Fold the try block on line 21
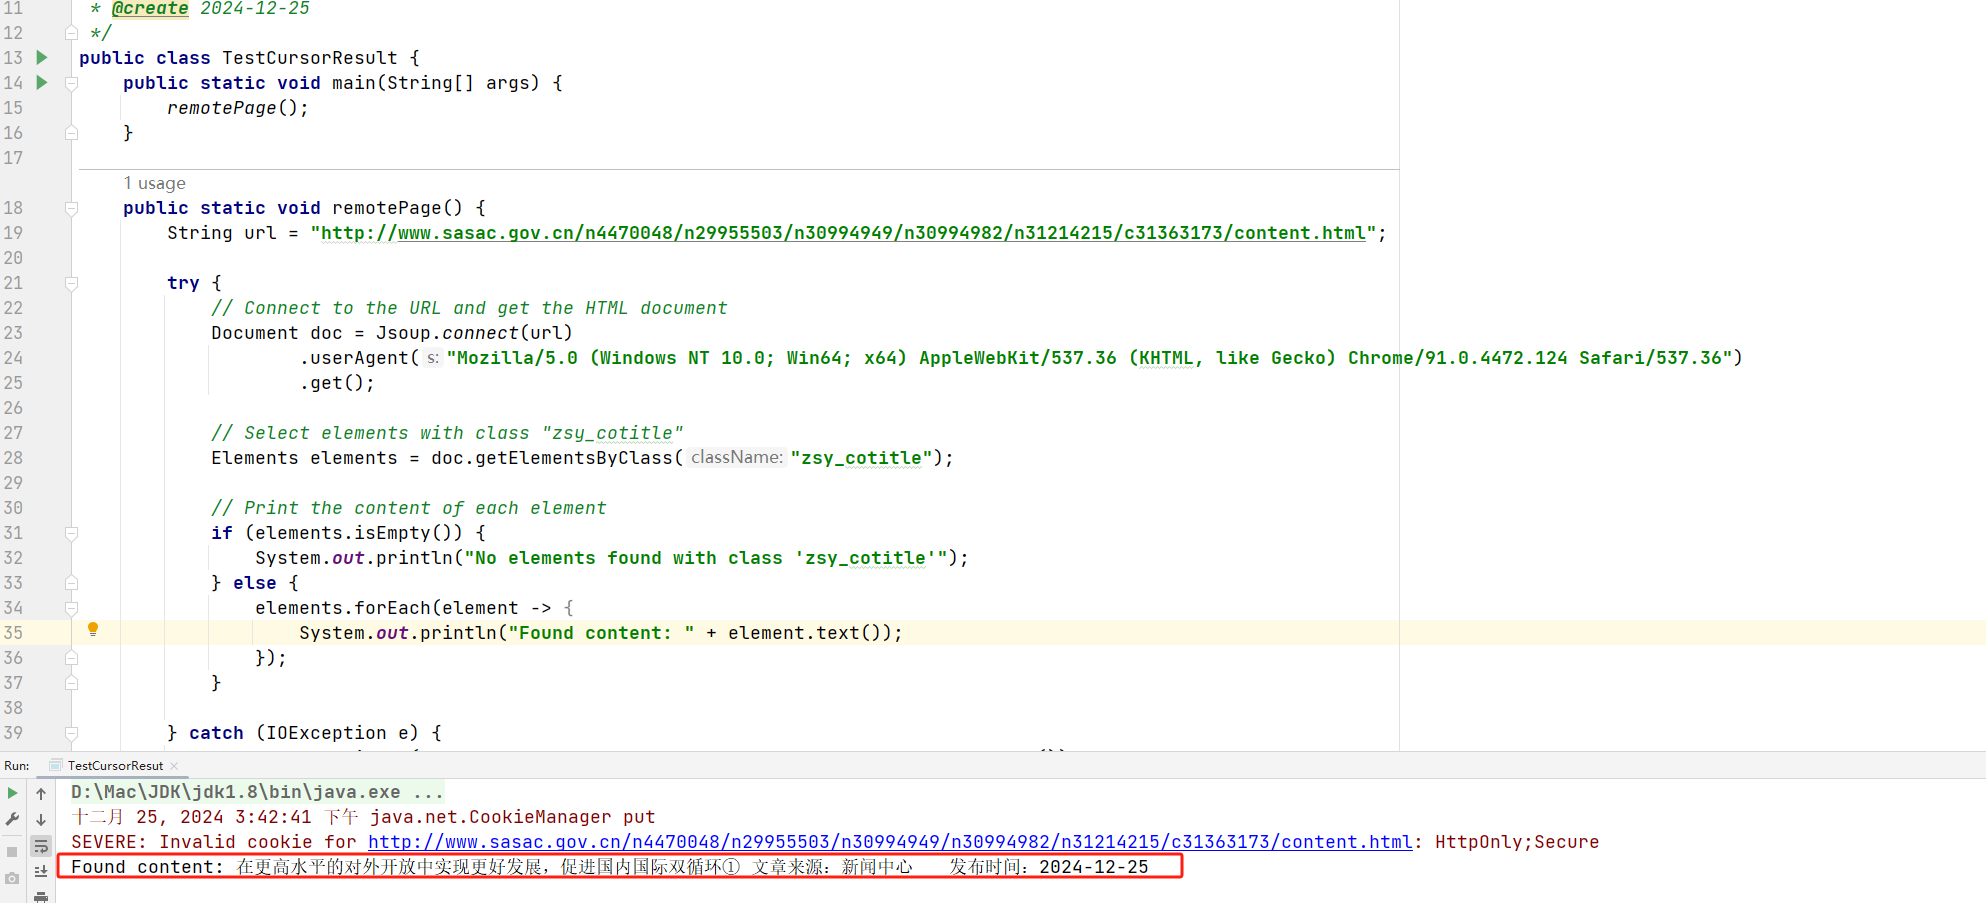 pyautogui.click(x=71, y=283)
